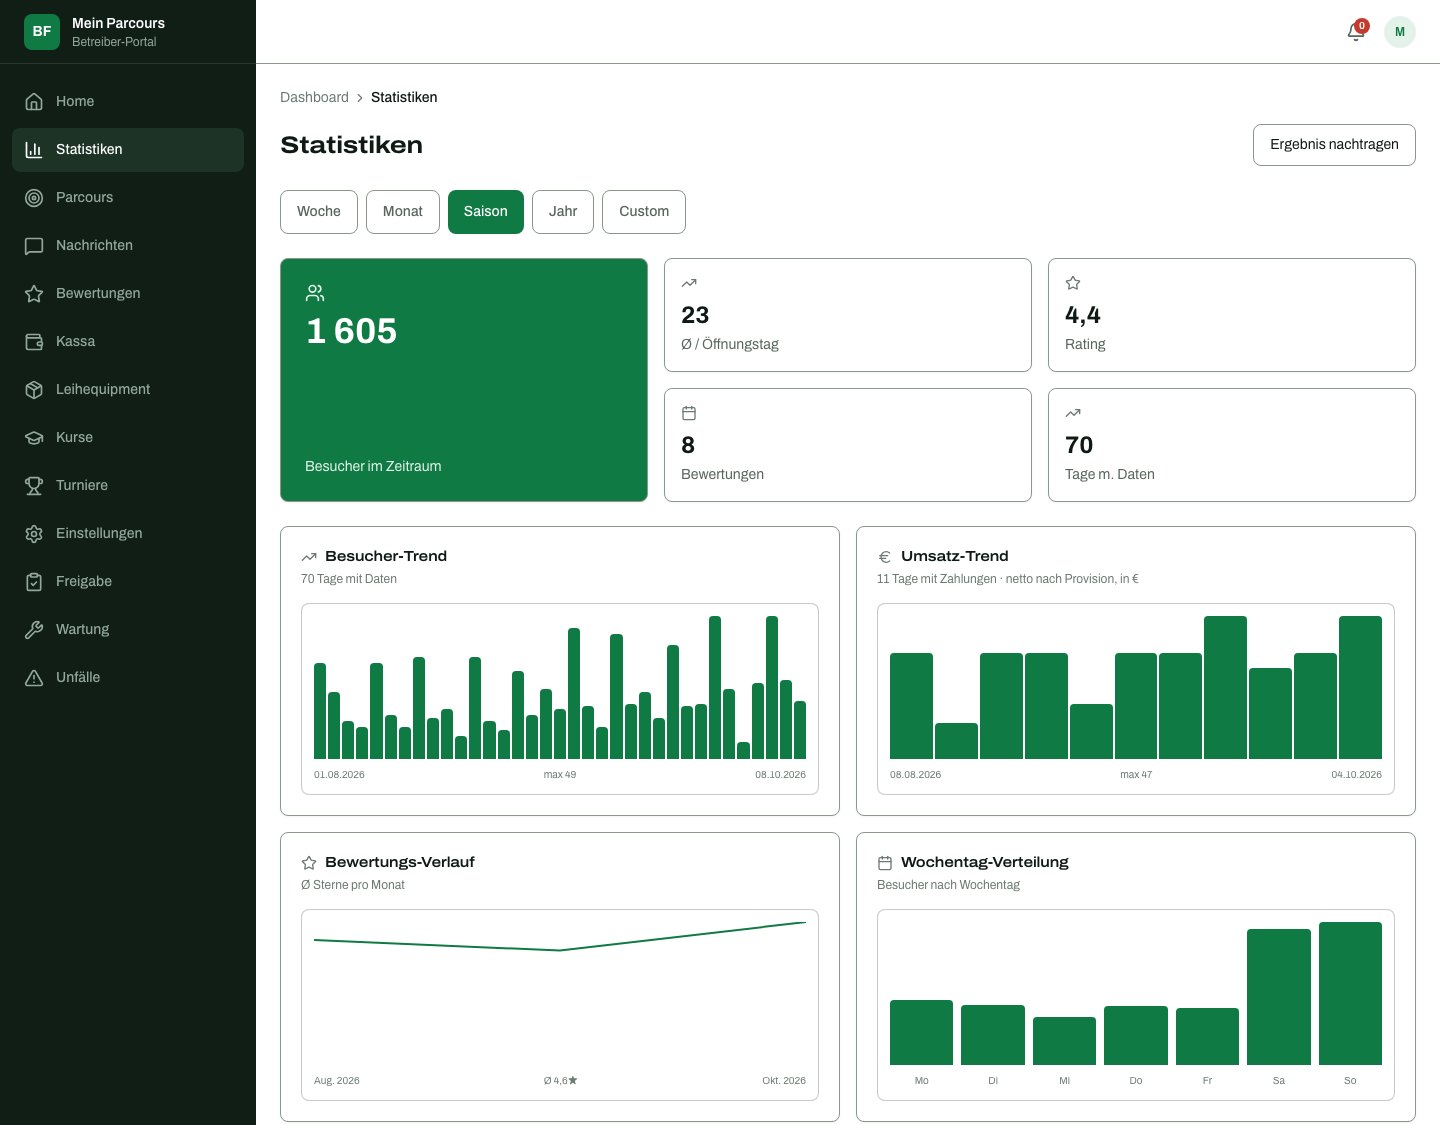Click the max 49 label under Besucher-Trend
The width and height of the screenshot is (1440, 1125).
click(x=560, y=775)
